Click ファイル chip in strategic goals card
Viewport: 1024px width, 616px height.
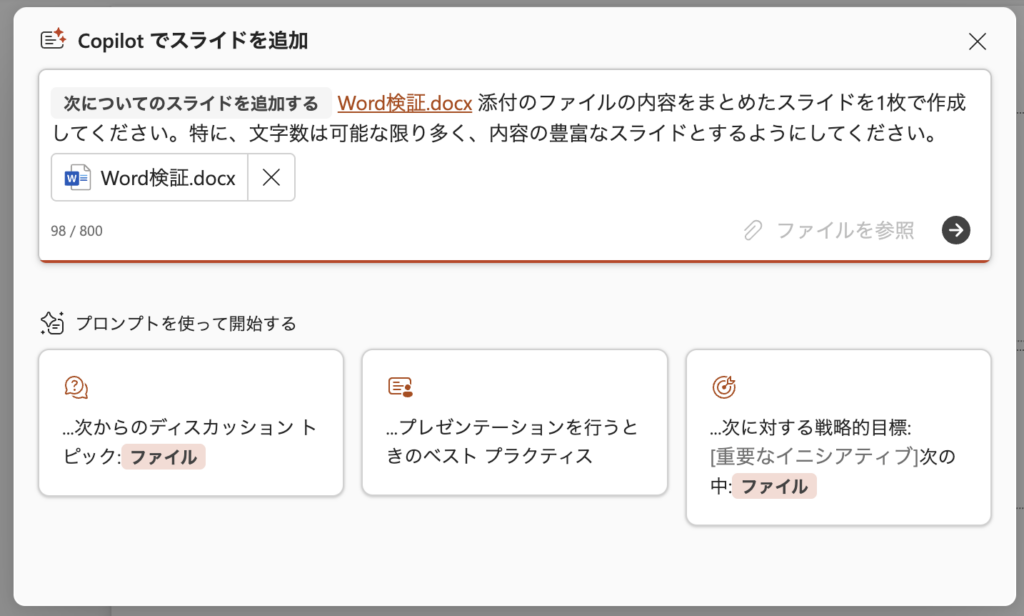pos(774,487)
